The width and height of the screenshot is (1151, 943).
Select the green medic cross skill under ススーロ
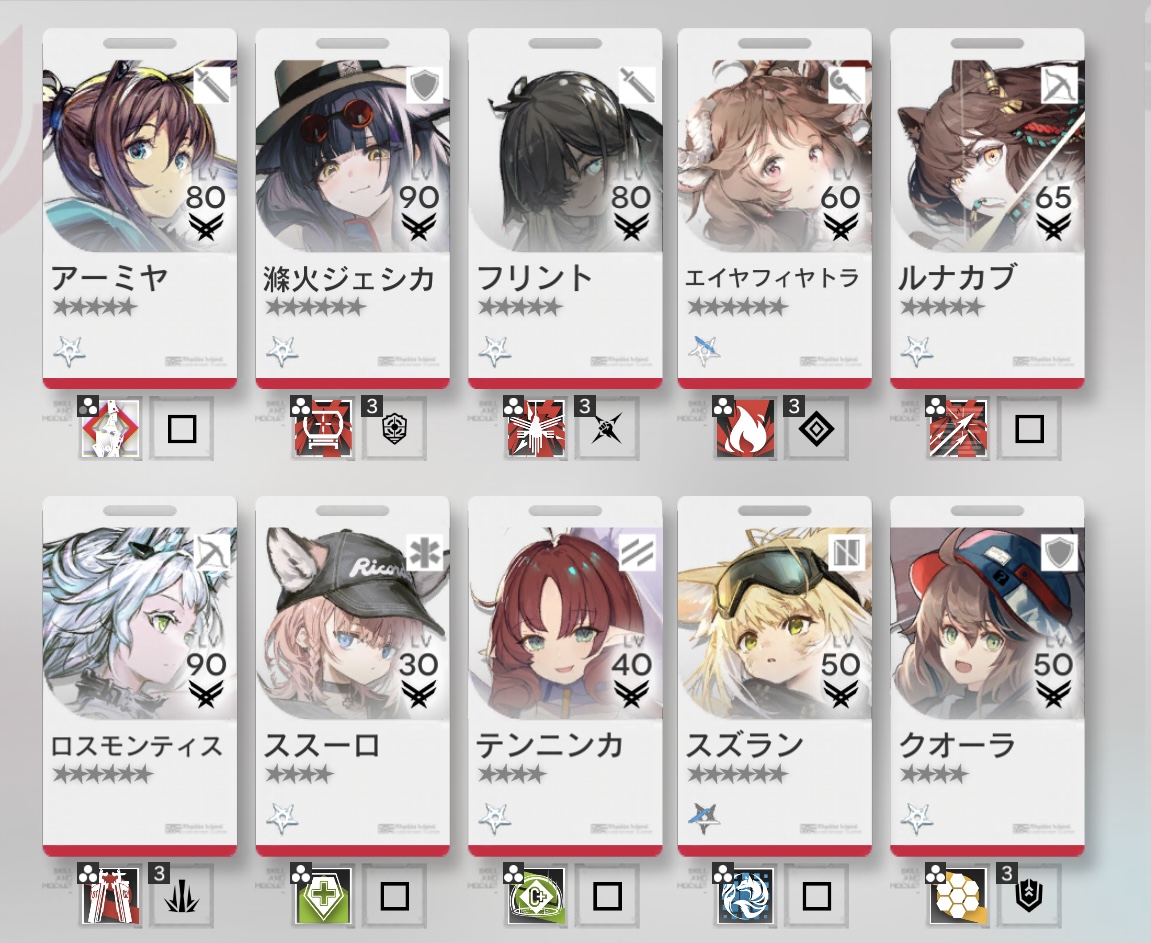coord(322,895)
